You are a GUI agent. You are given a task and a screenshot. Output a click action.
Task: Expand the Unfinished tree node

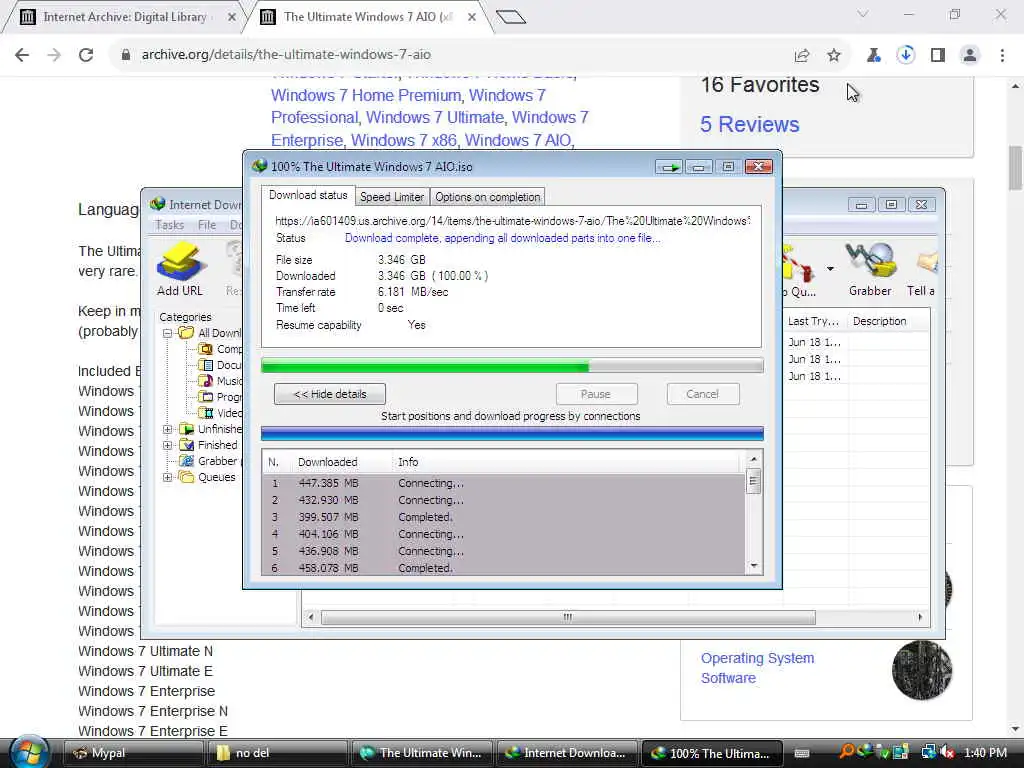[x=167, y=429]
